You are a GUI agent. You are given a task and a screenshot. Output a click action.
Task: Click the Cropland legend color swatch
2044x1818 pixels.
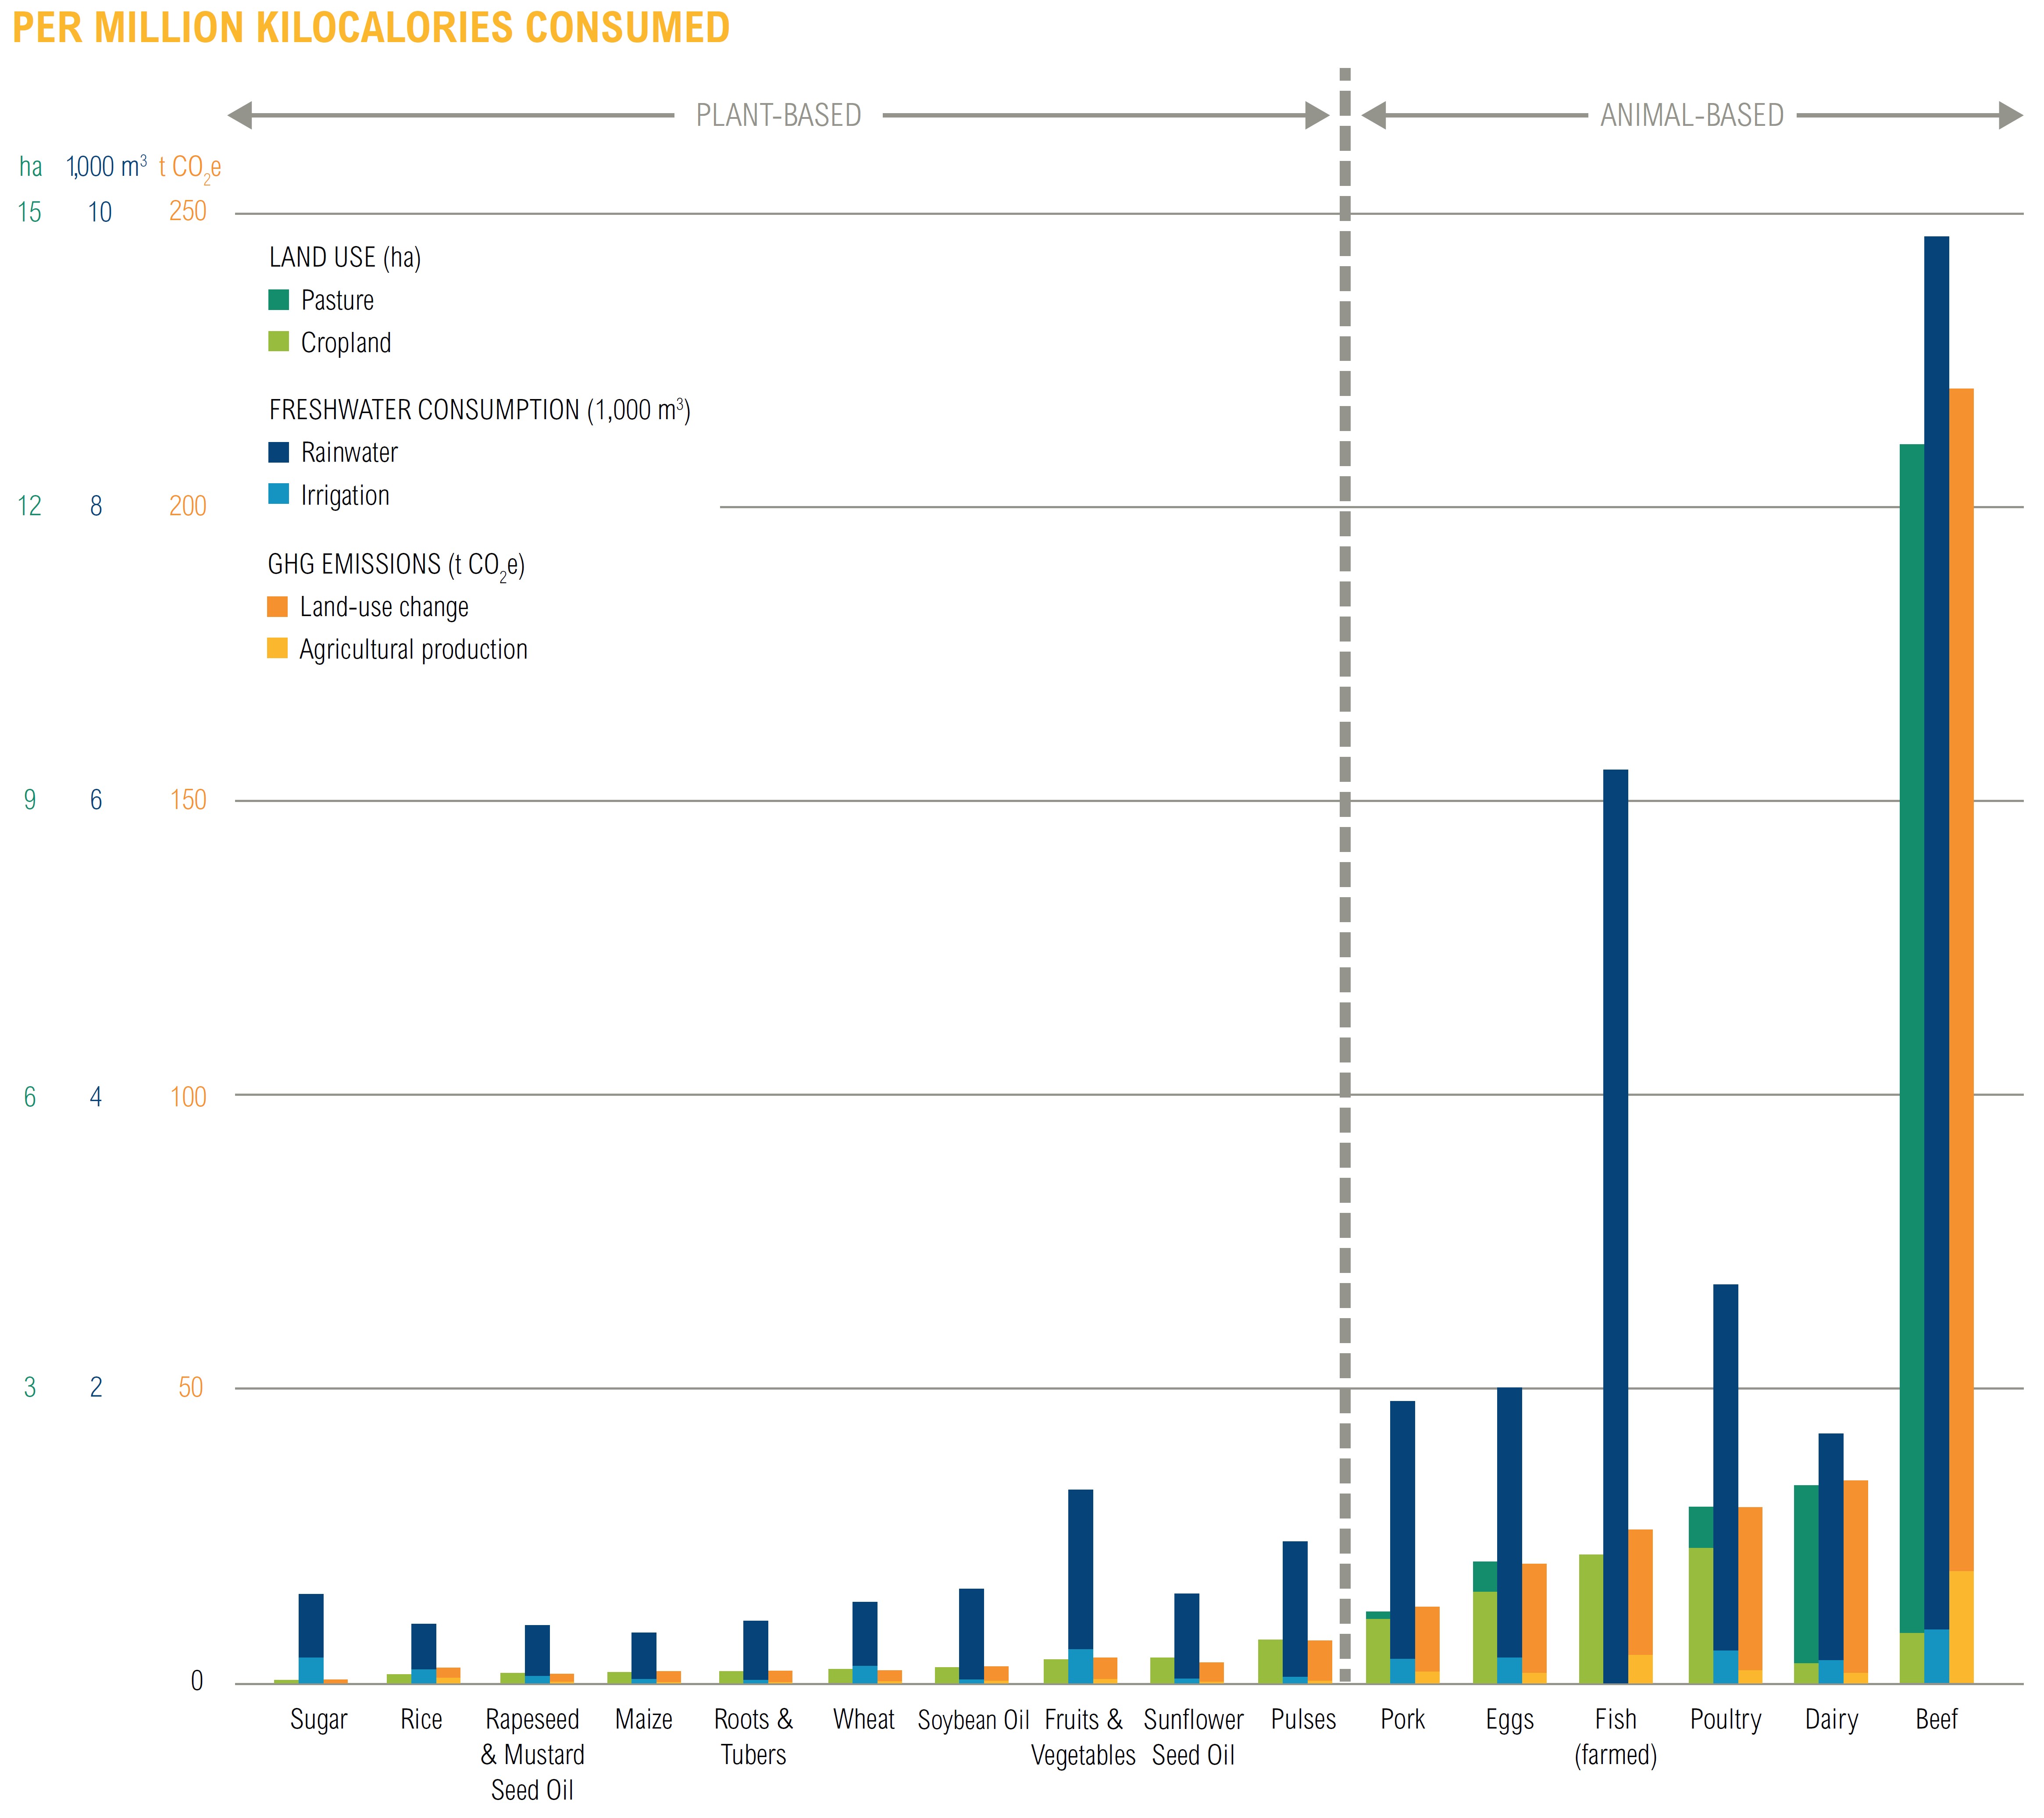[x=278, y=342]
